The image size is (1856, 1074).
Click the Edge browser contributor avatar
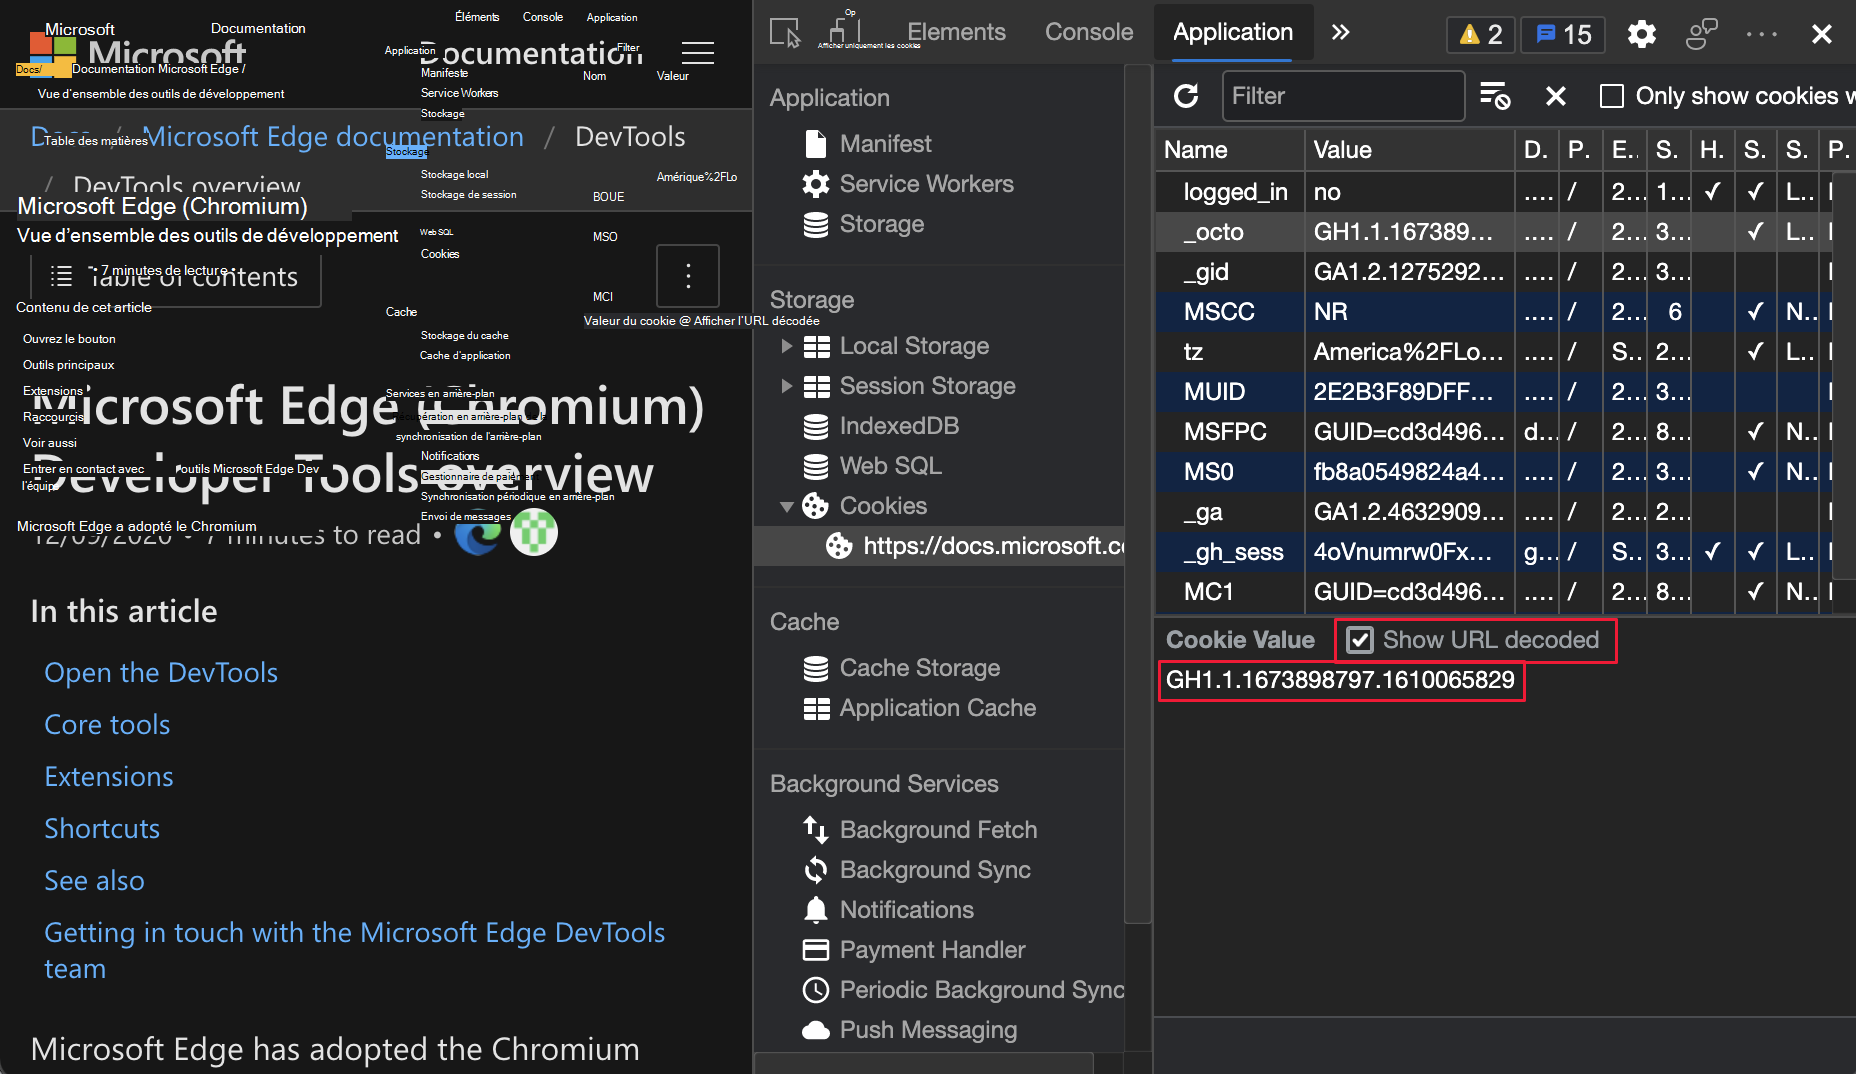click(478, 532)
